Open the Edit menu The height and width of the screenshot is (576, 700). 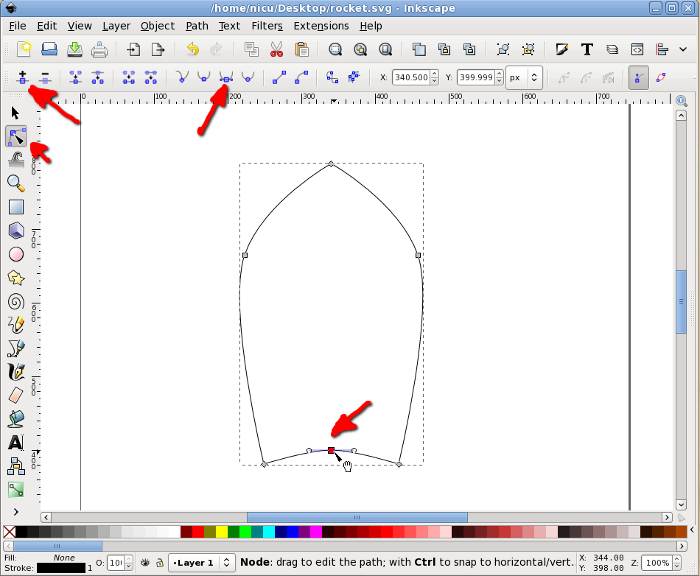(x=46, y=26)
